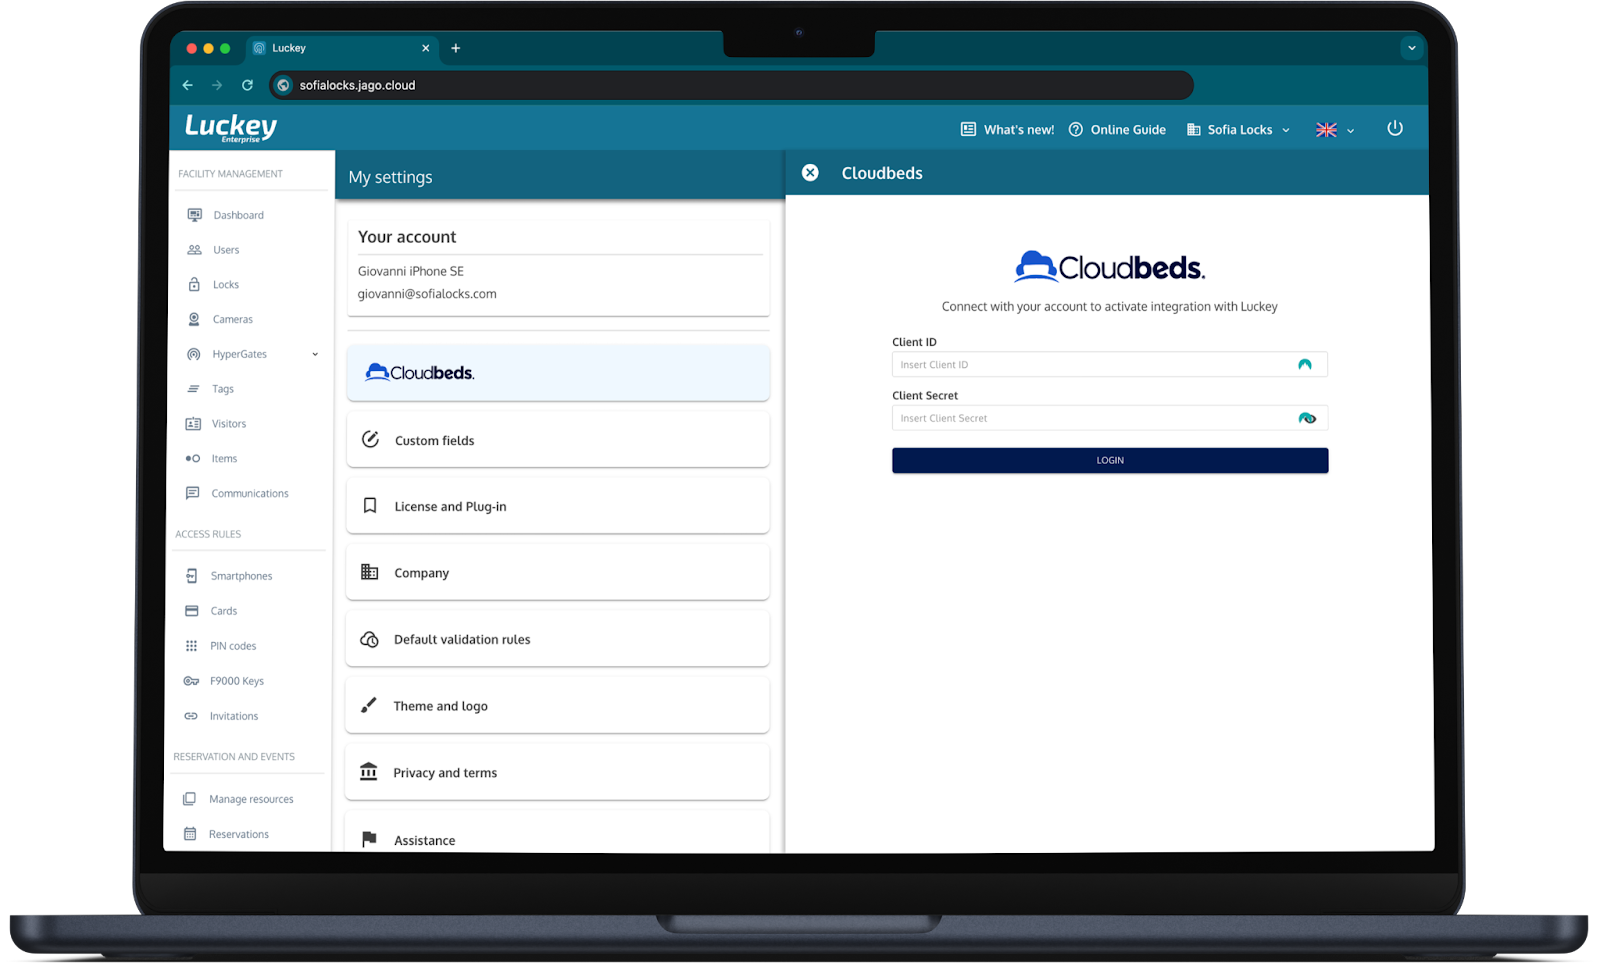1600x963 pixels.
Task: Open the Sofia Locks account dropdown
Action: pos(1238,130)
